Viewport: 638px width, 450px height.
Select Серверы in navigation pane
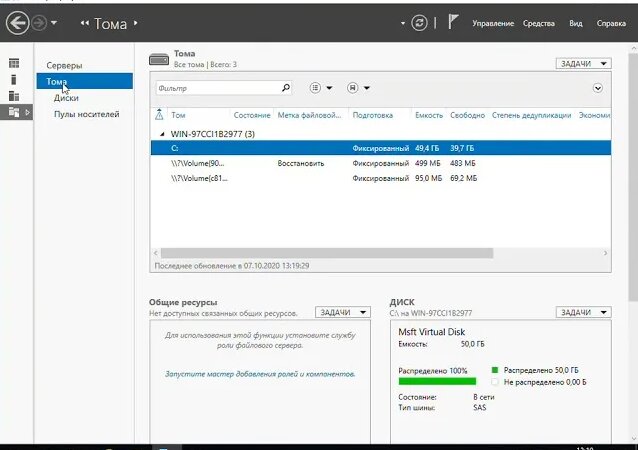[64, 66]
